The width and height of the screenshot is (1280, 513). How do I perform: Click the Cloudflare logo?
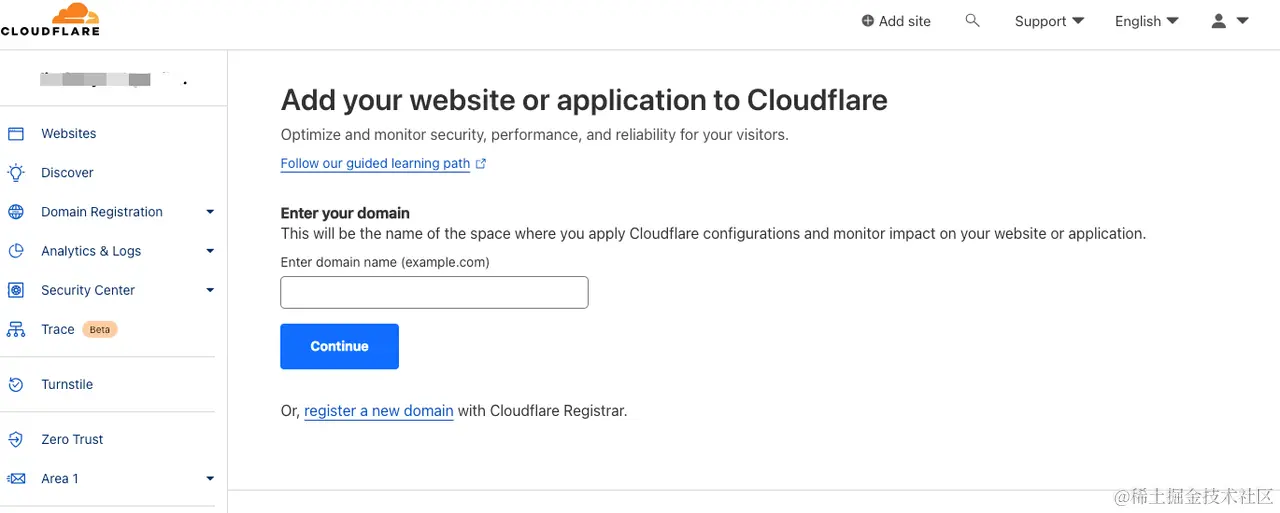point(50,20)
